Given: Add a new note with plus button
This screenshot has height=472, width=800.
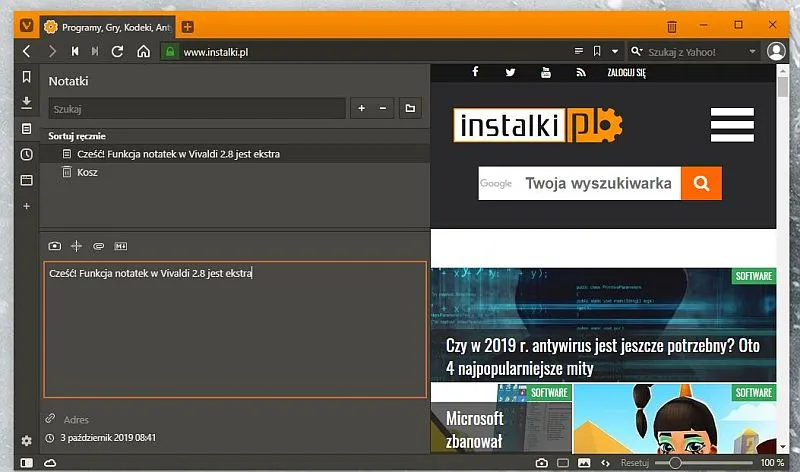Looking at the screenshot, I should [361, 108].
